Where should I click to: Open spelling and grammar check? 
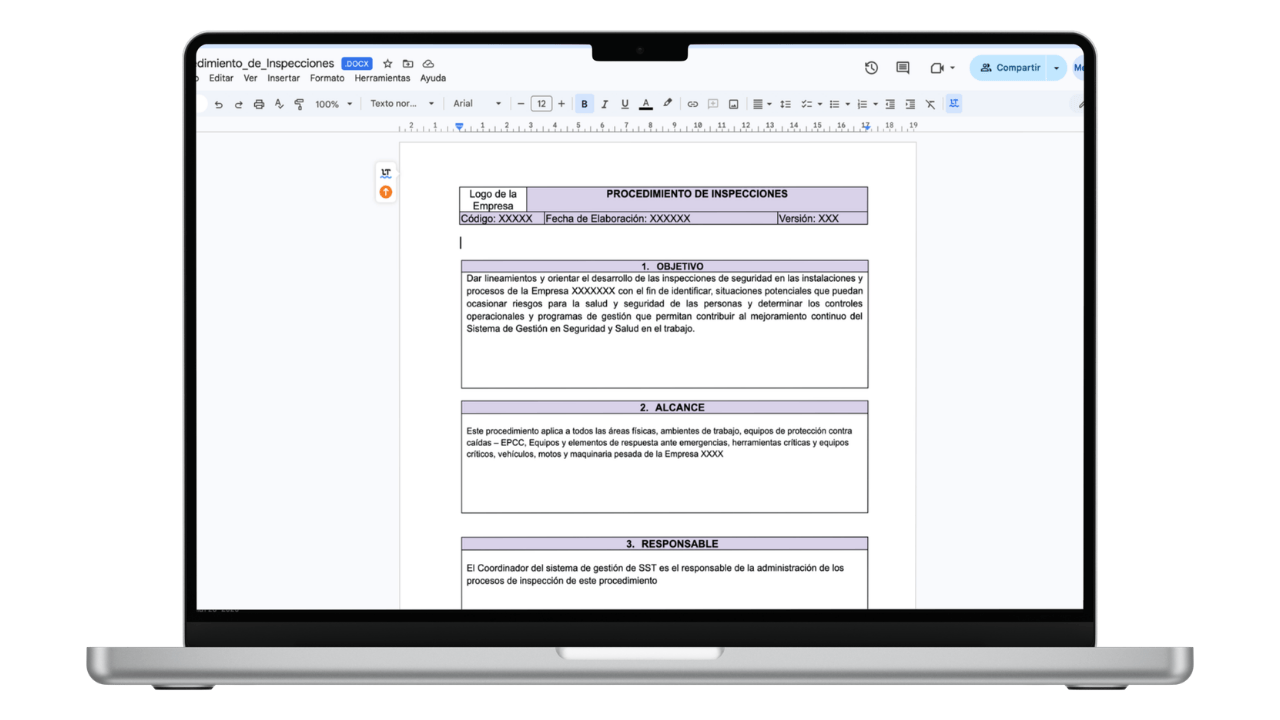[x=279, y=103]
